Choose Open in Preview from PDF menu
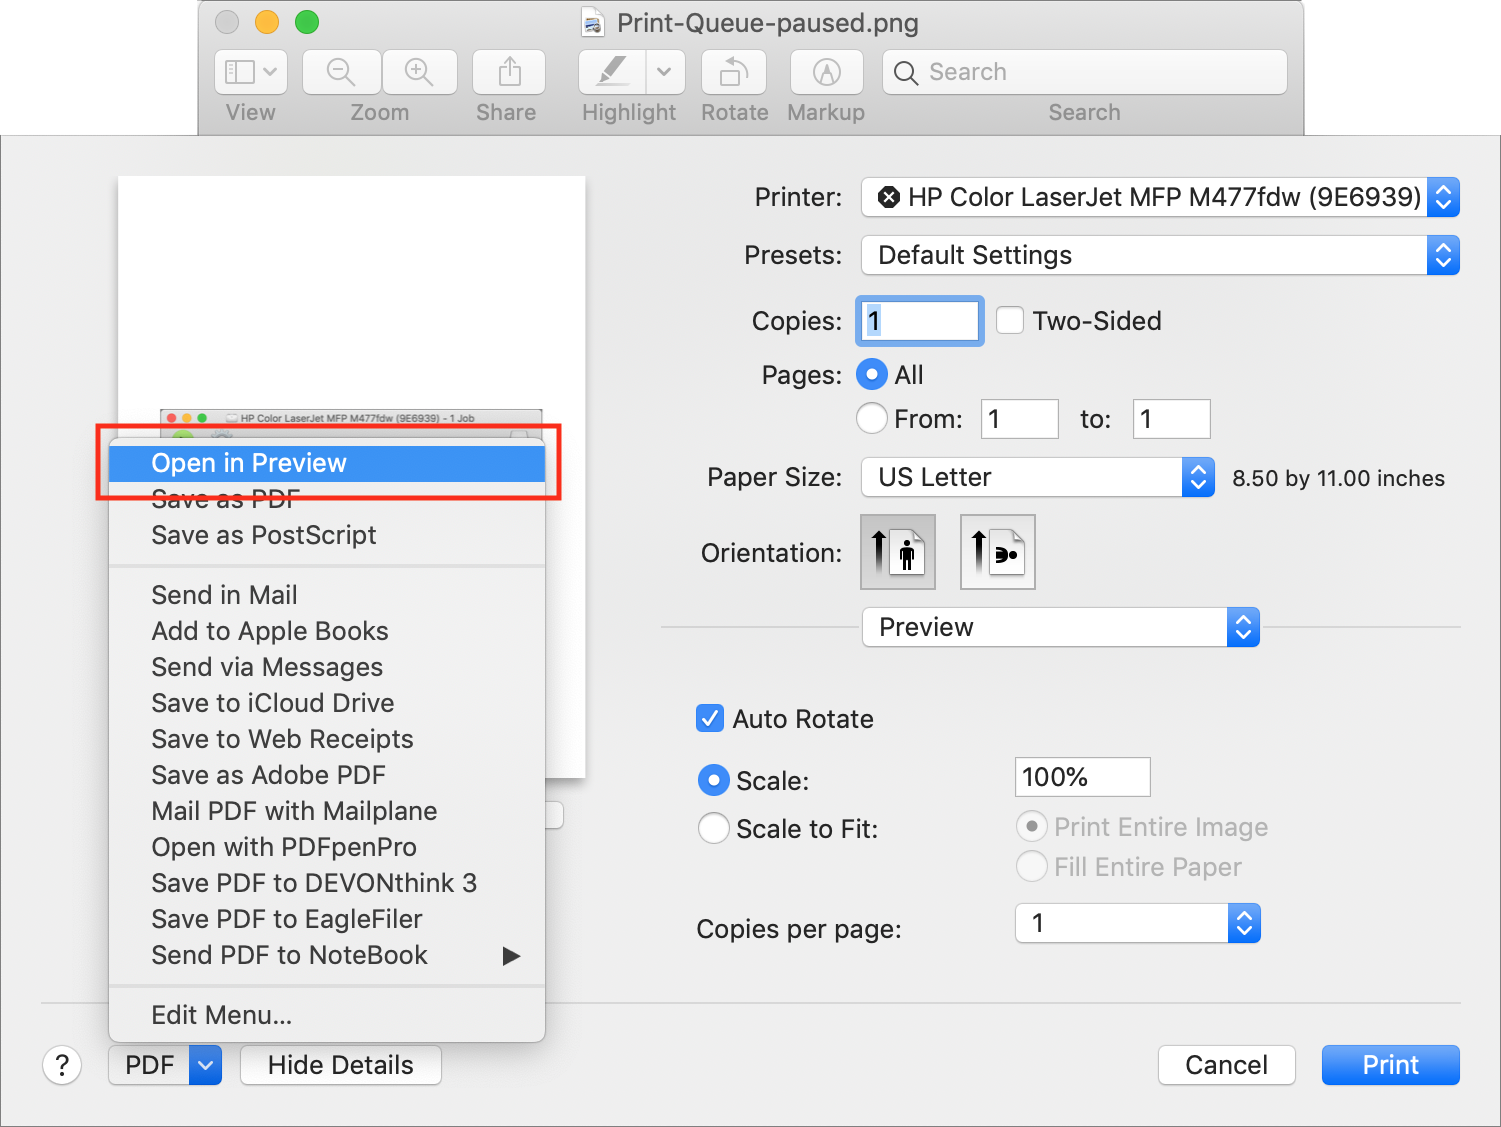This screenshot has height=1127, width=1501. 327,463
